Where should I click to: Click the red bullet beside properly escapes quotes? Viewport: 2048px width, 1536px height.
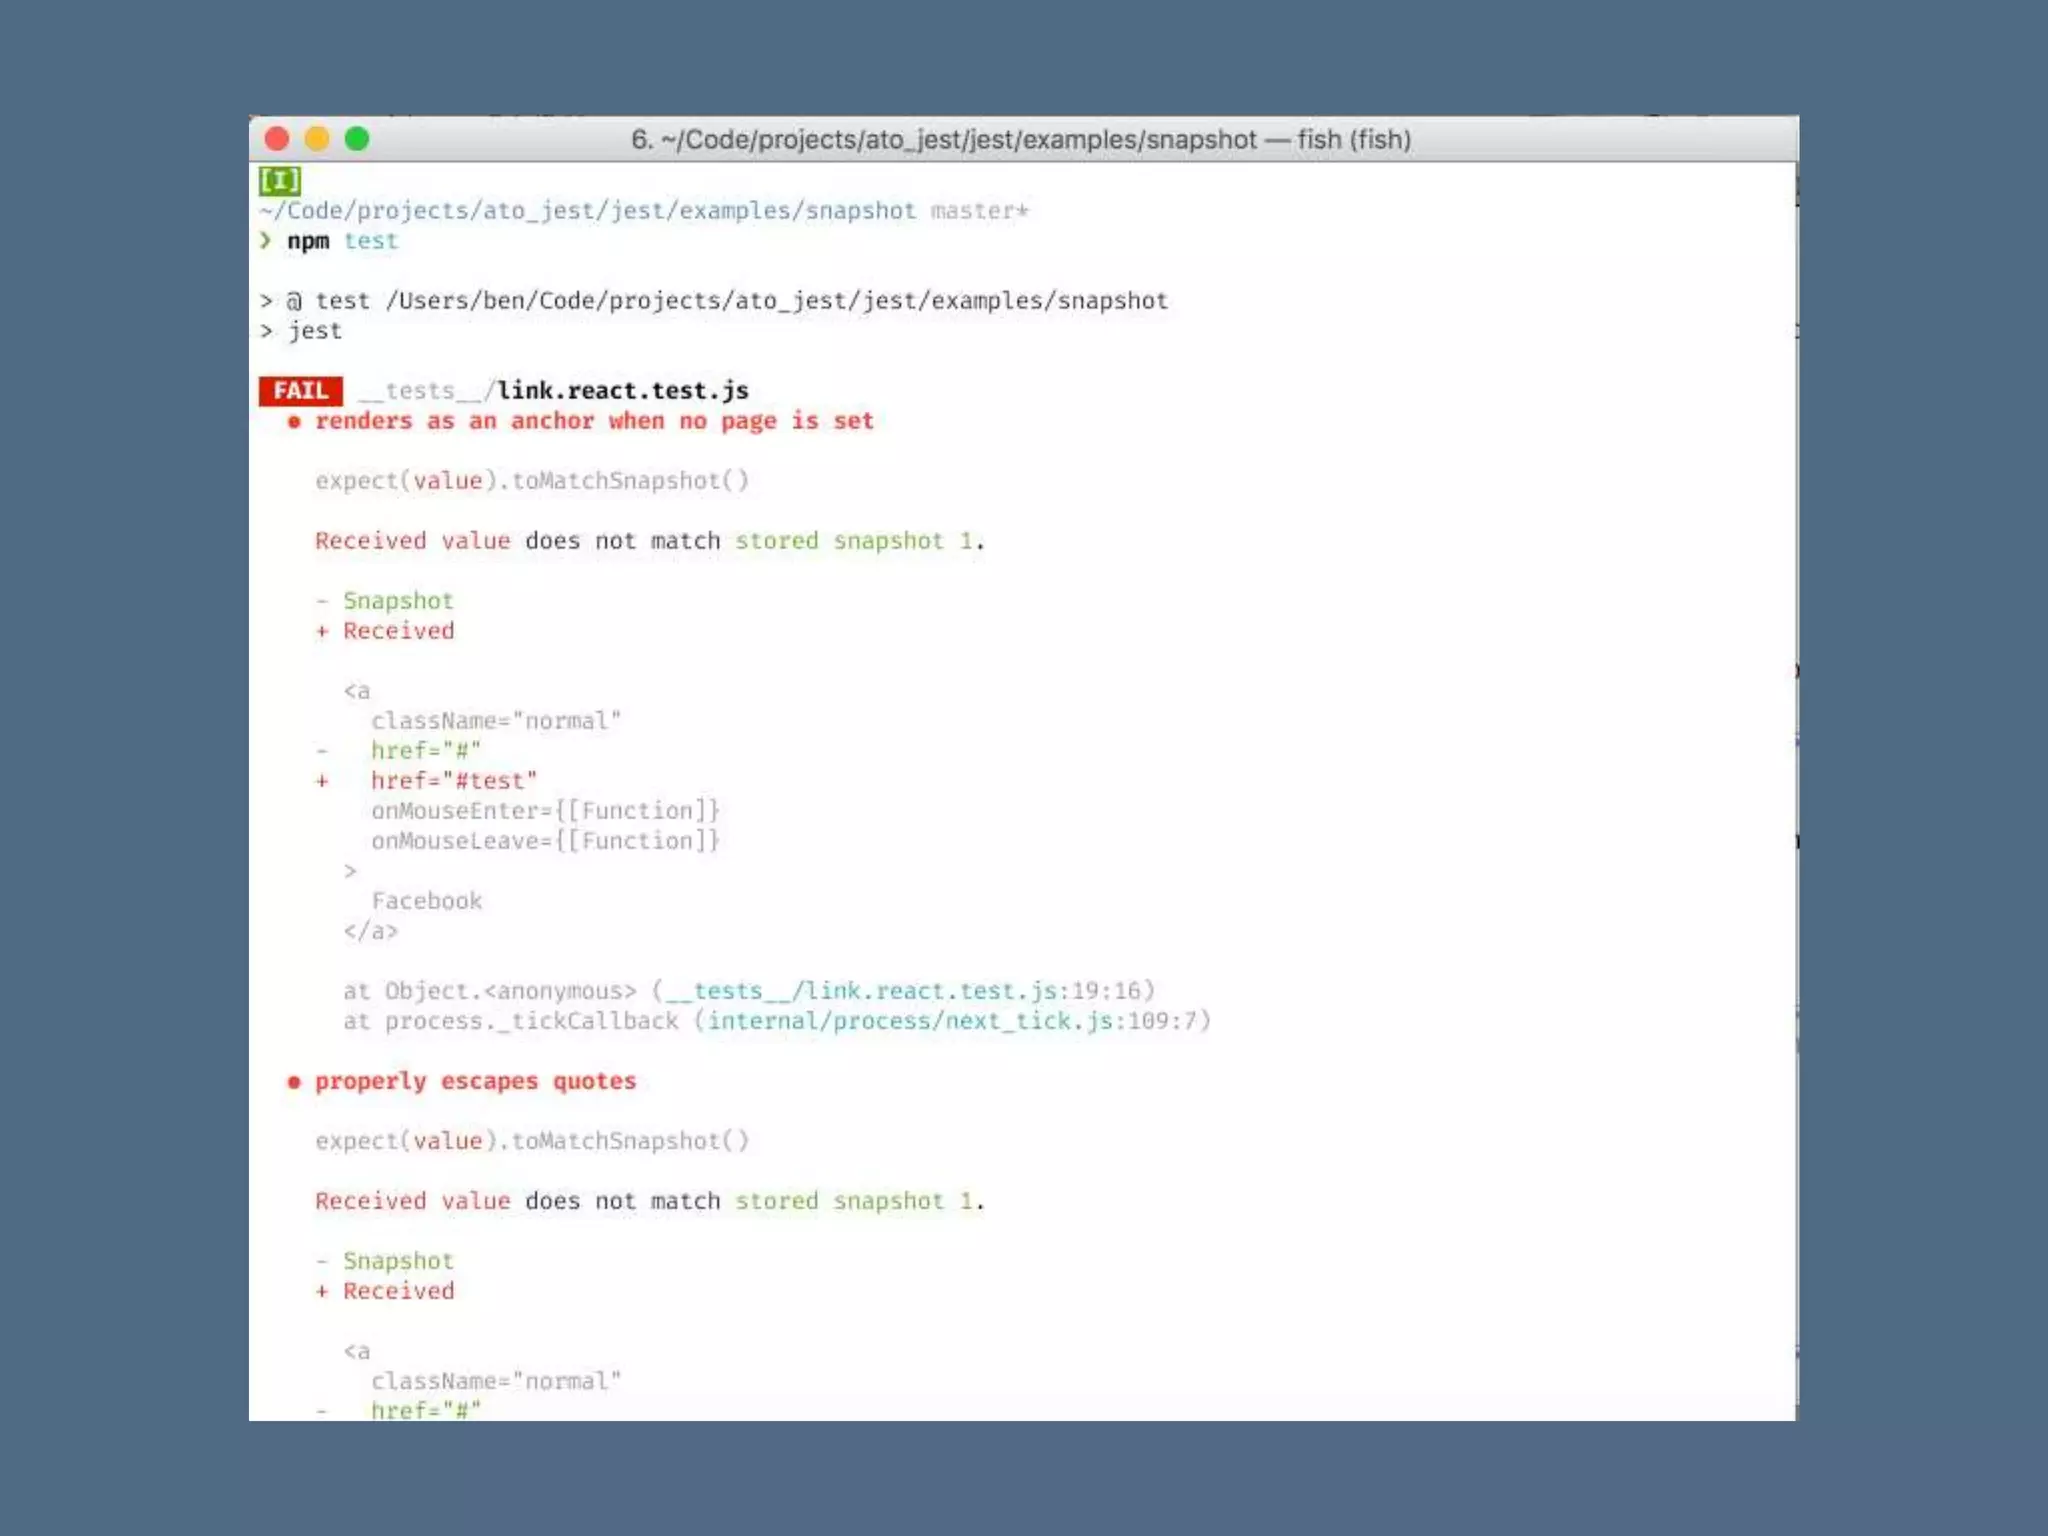(x=294, y=1082)
